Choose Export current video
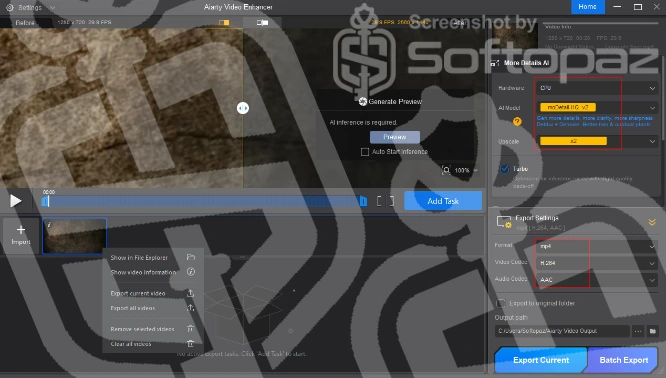This screenshot has width=666, height=378. click(x=138, y=293)
